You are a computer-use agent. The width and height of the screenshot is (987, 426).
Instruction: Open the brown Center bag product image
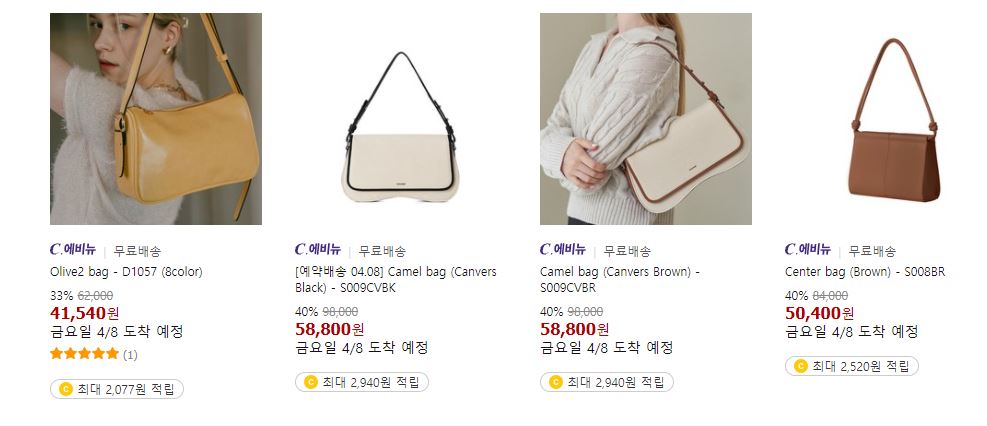tap(891, 119)
